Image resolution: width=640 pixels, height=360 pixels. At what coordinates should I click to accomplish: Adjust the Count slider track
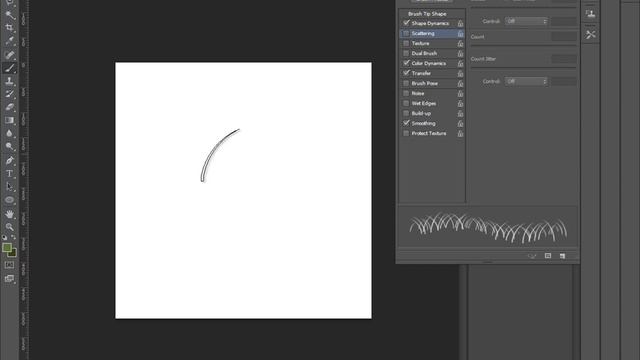[523, 44]
